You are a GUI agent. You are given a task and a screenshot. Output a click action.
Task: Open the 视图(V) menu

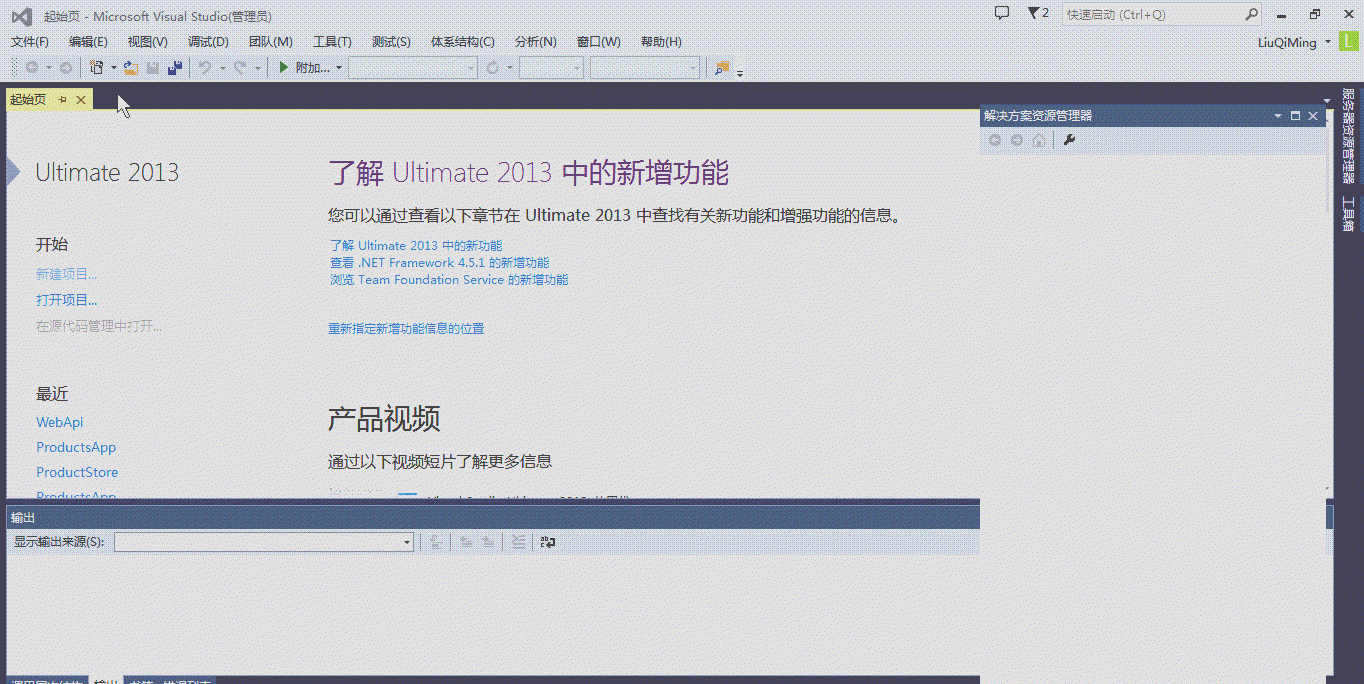pos(148,42)
